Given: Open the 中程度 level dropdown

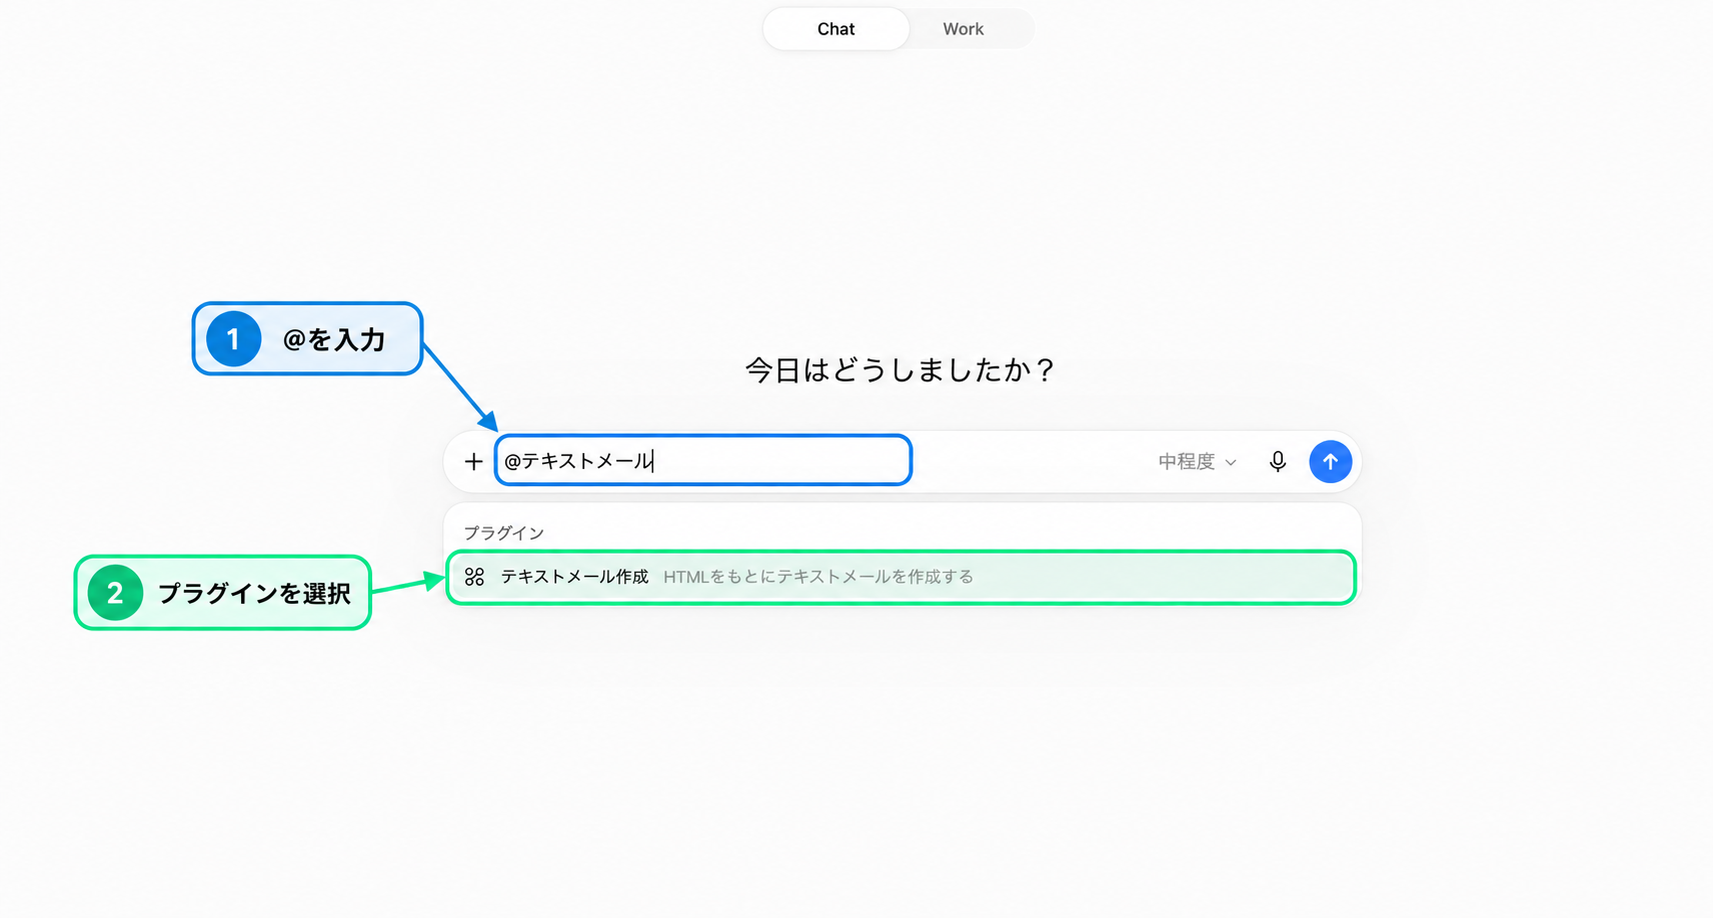Looking at the screenshot, I should pyautogui.click(x=1197, y=461).
